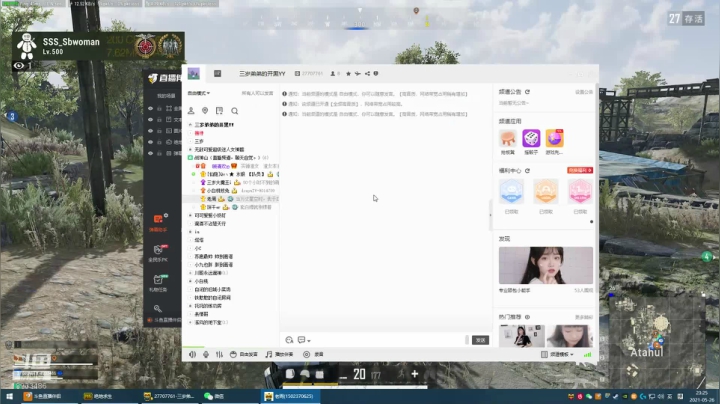Click the location pin icon above the channel tree

pos(205,111)
